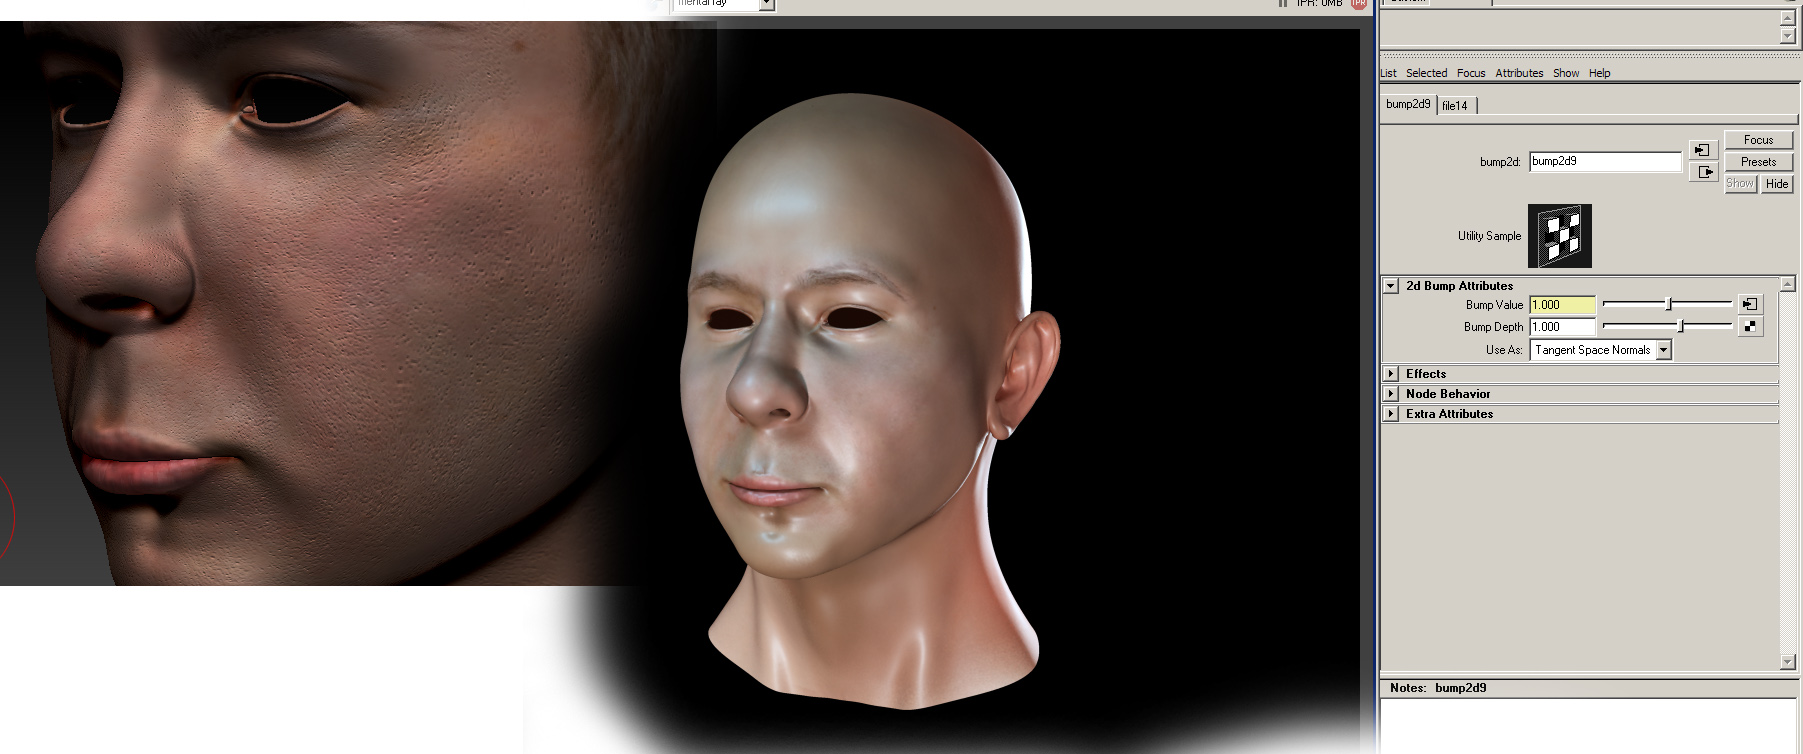Viewport: 1803px width, 754px height.
Task: Open the Presets button
Action: pyautogui.click(x=1758, y=162)
